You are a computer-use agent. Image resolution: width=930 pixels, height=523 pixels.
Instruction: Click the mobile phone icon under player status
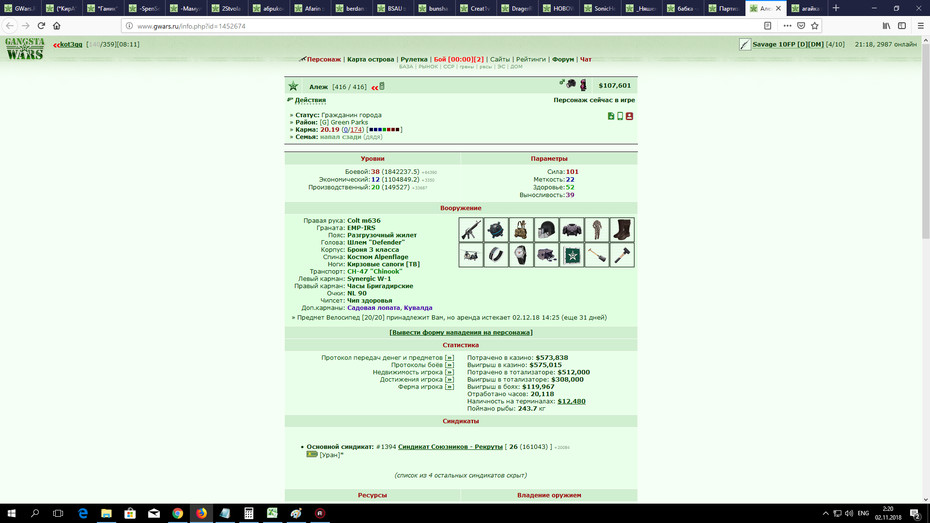point(620,116)
